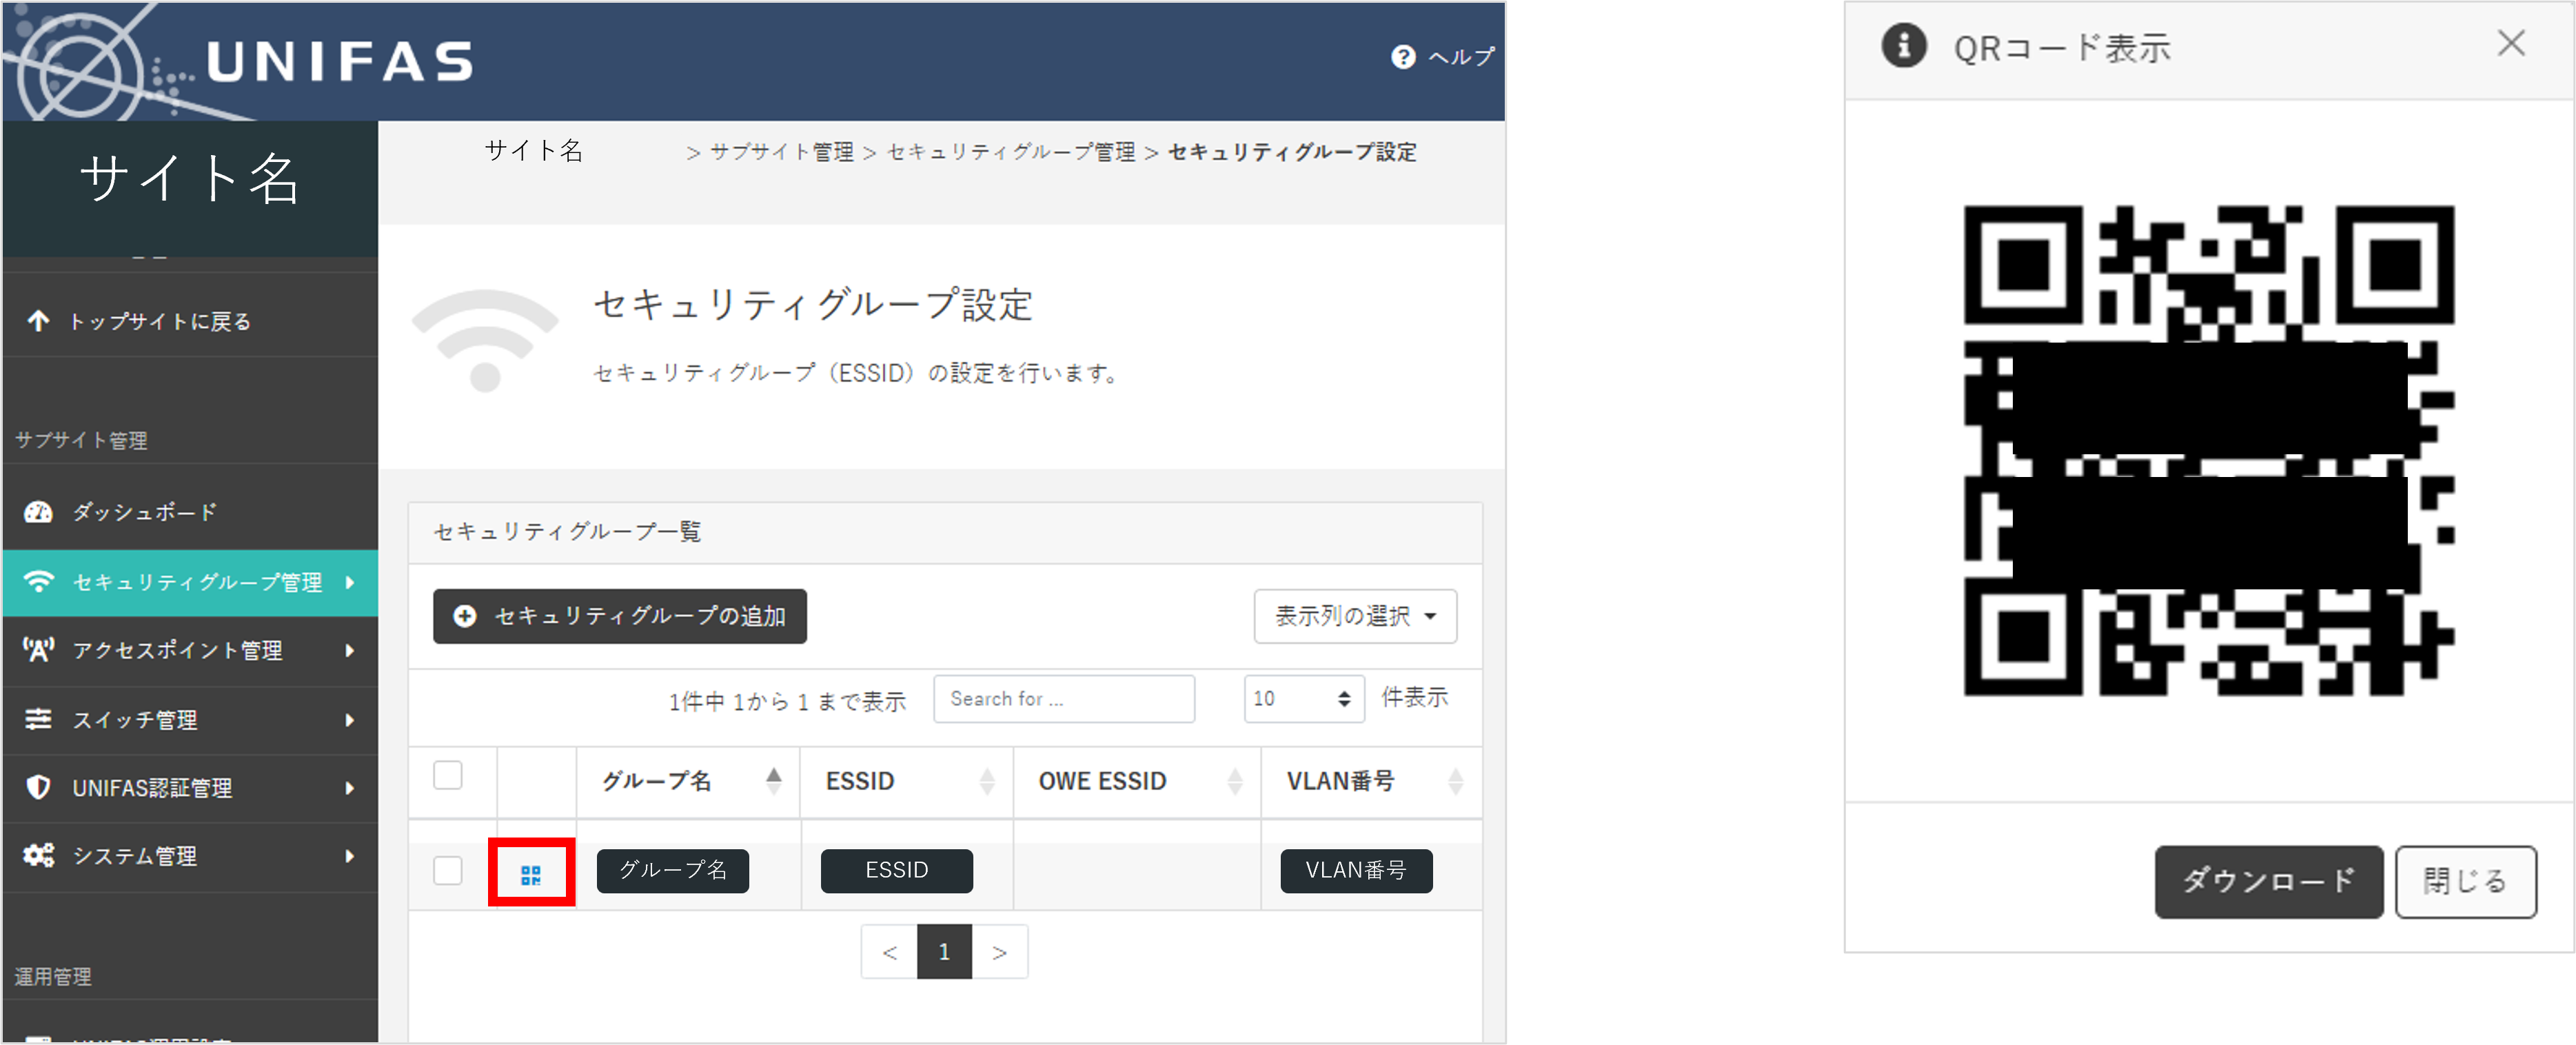The image size is (2576, 1045).
Task: Show QR code for the group row
Action: [x=531, y=875]
